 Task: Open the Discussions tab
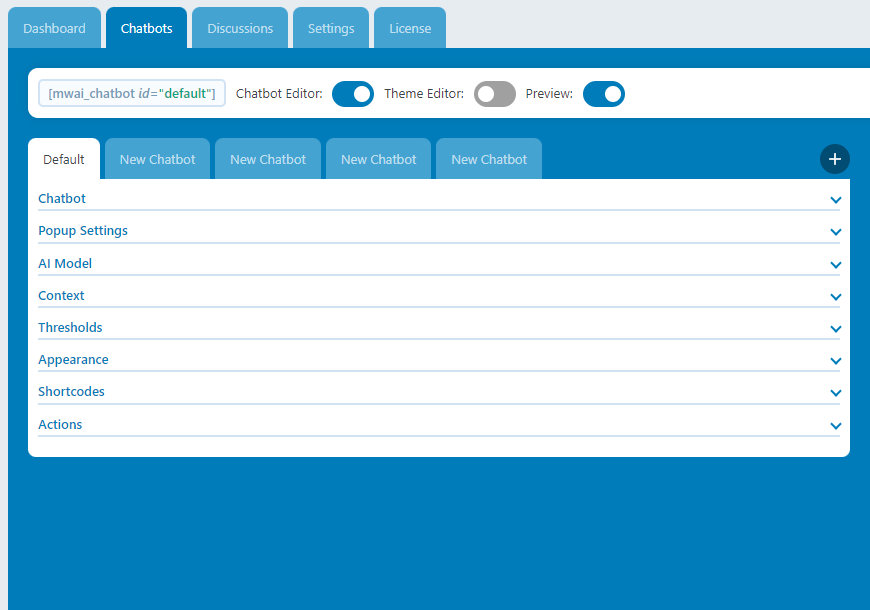[240, 29]
